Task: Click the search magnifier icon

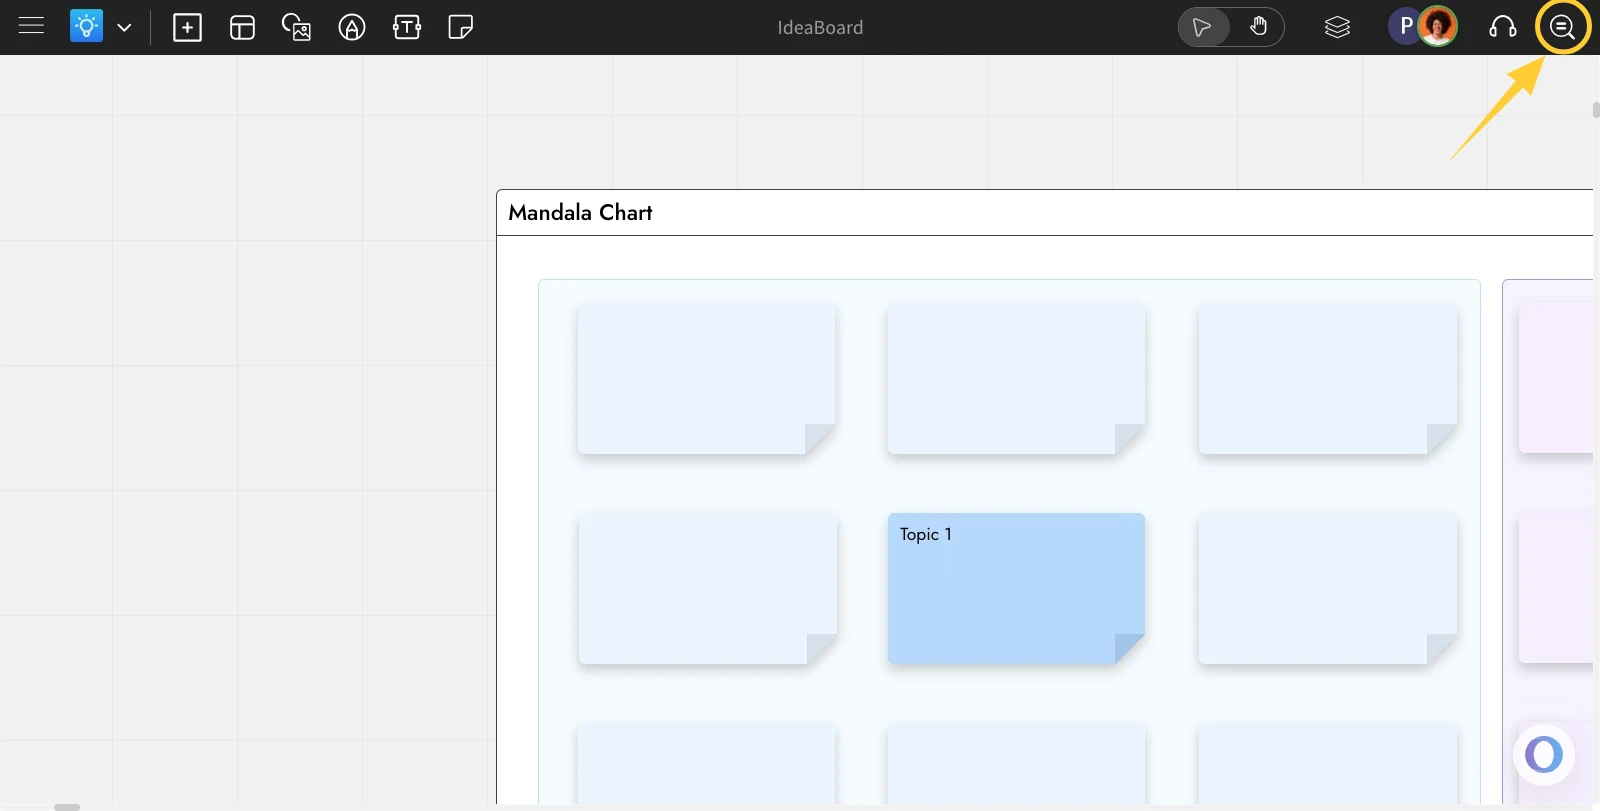Action: click(x=1562, y=27)
